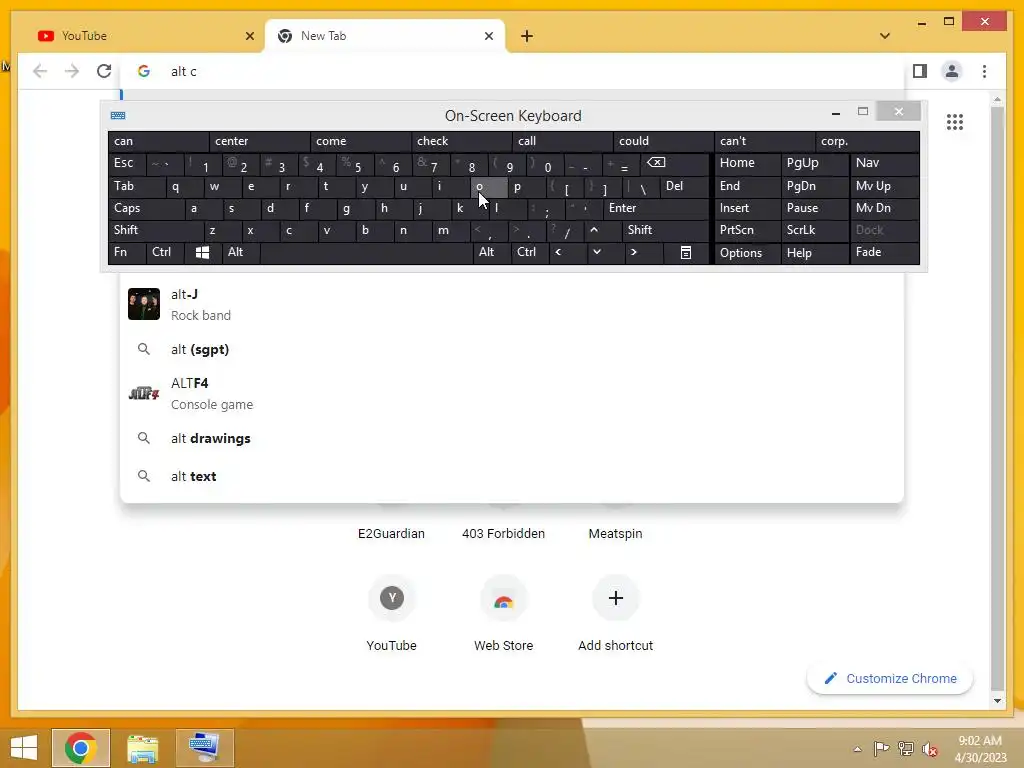
Task: Hit the backspace key on on-screen keyboard
Action: click(x=674, y=163)
